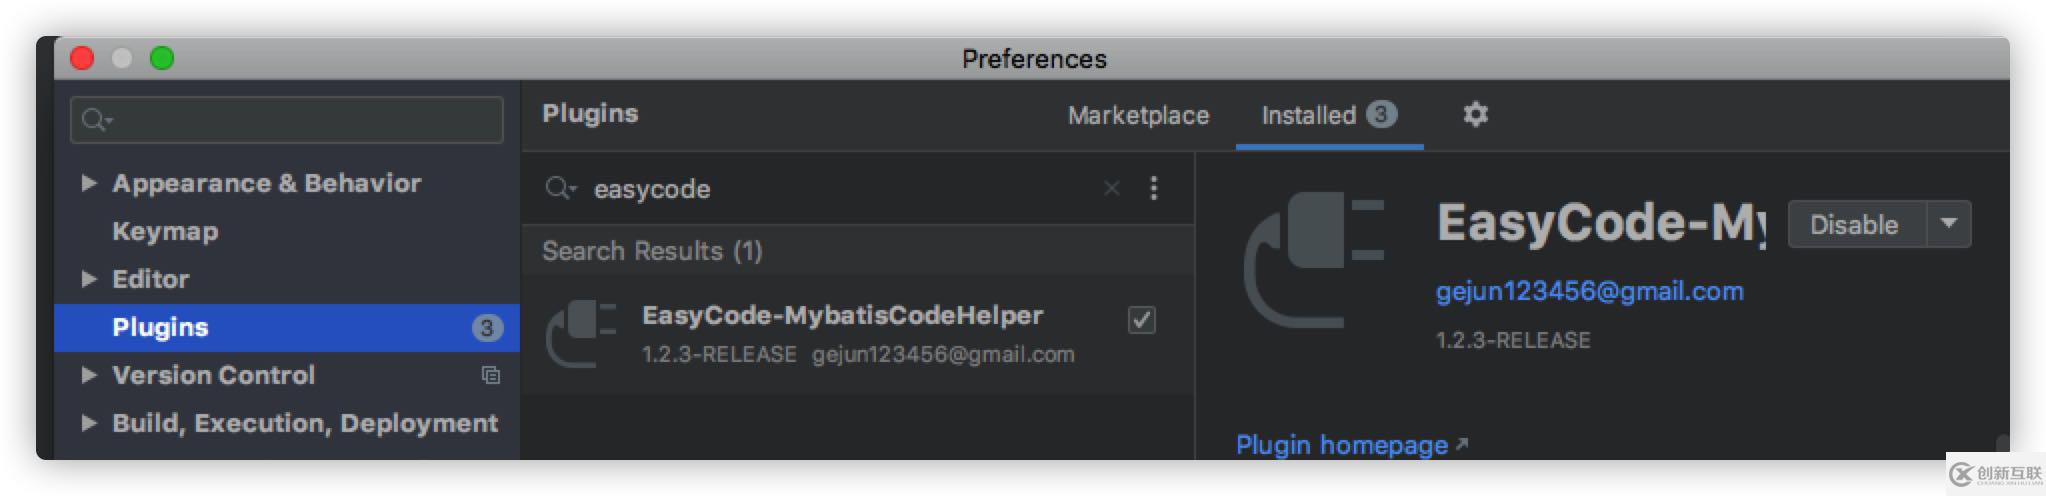Switch to the Marketplace tab
Screen dimensions: 2046x496
tap(1138, 116)
